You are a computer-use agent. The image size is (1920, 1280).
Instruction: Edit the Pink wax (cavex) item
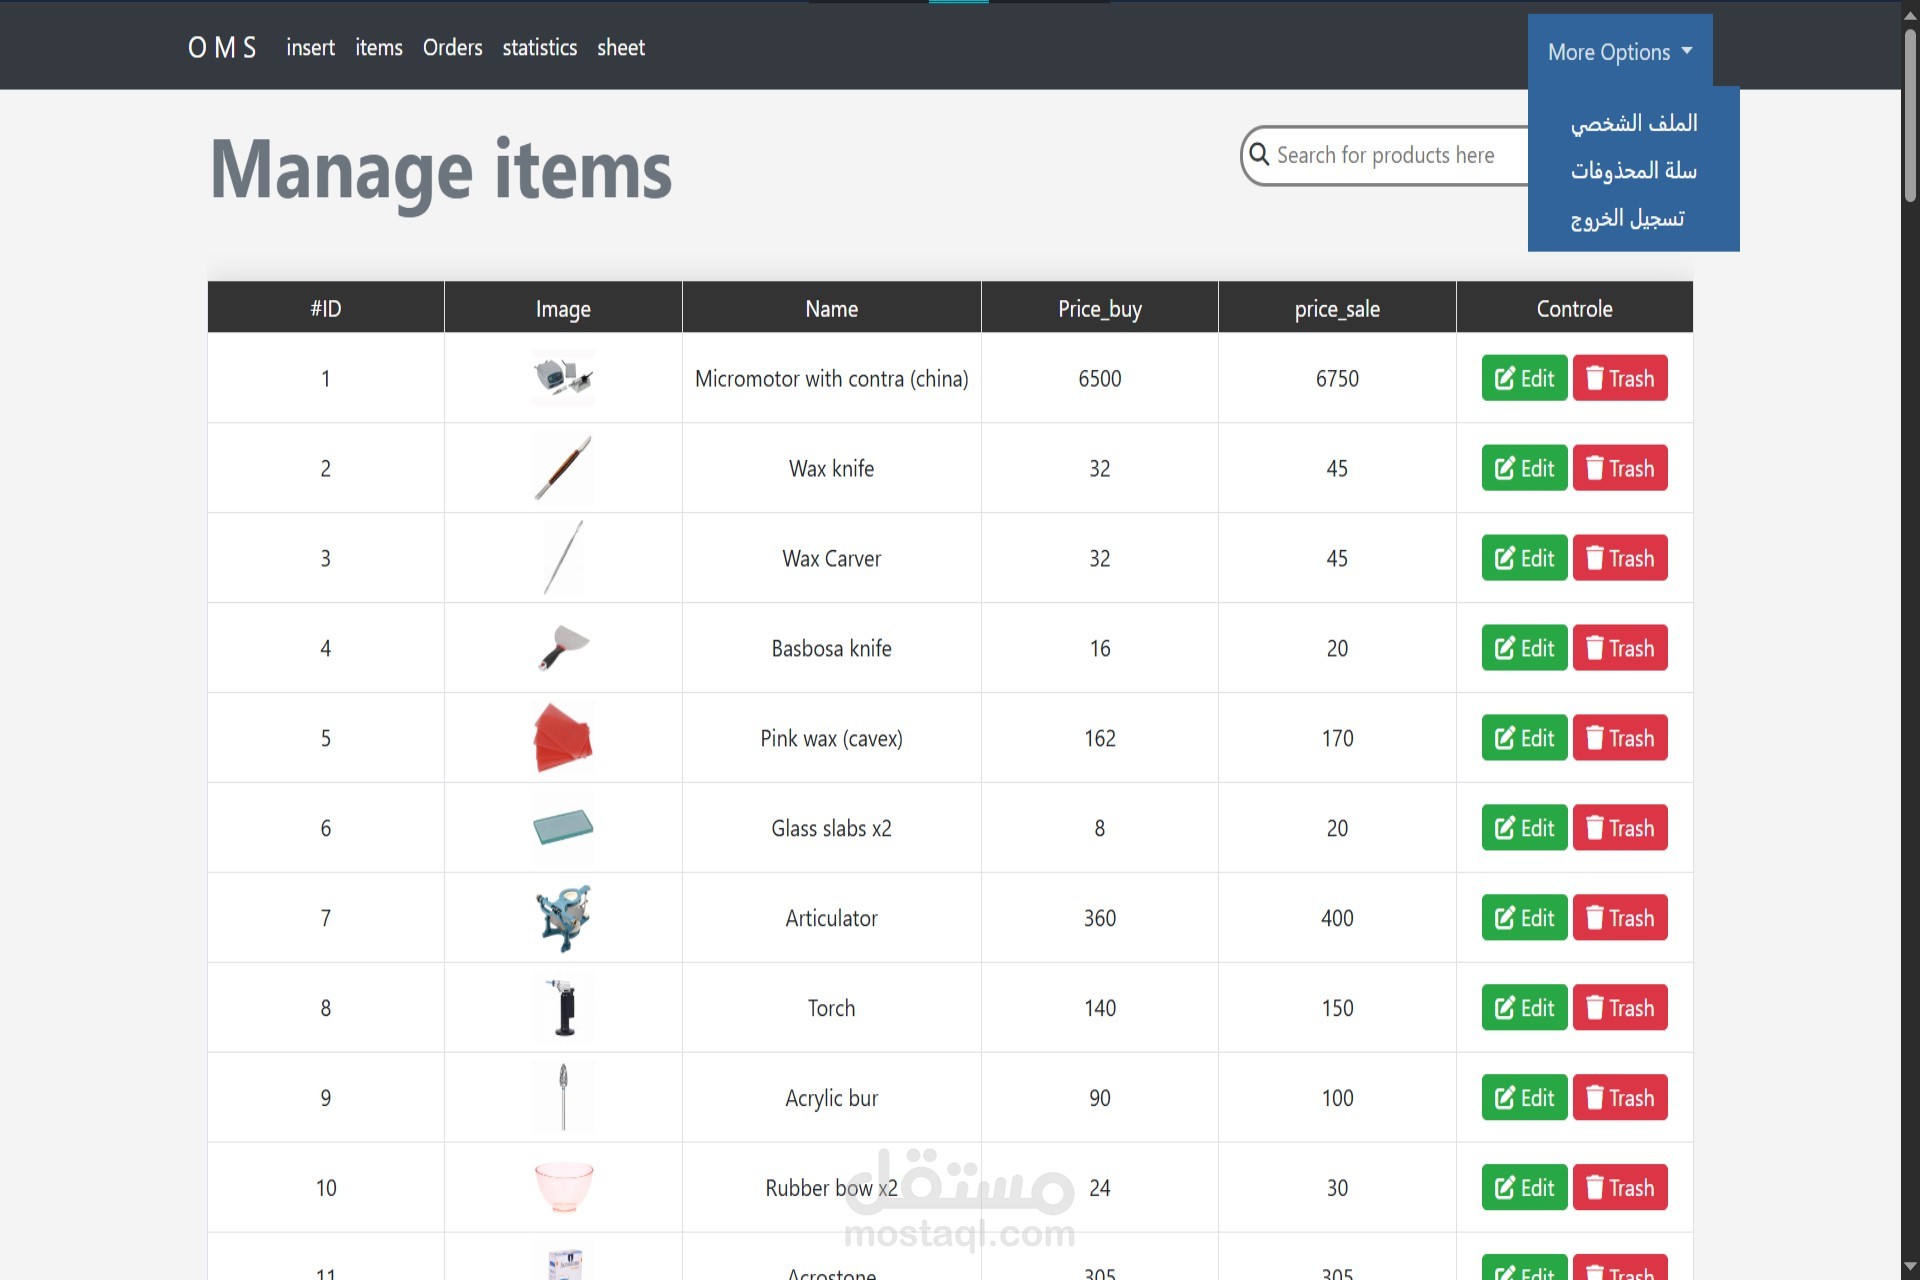[1524, 738]
